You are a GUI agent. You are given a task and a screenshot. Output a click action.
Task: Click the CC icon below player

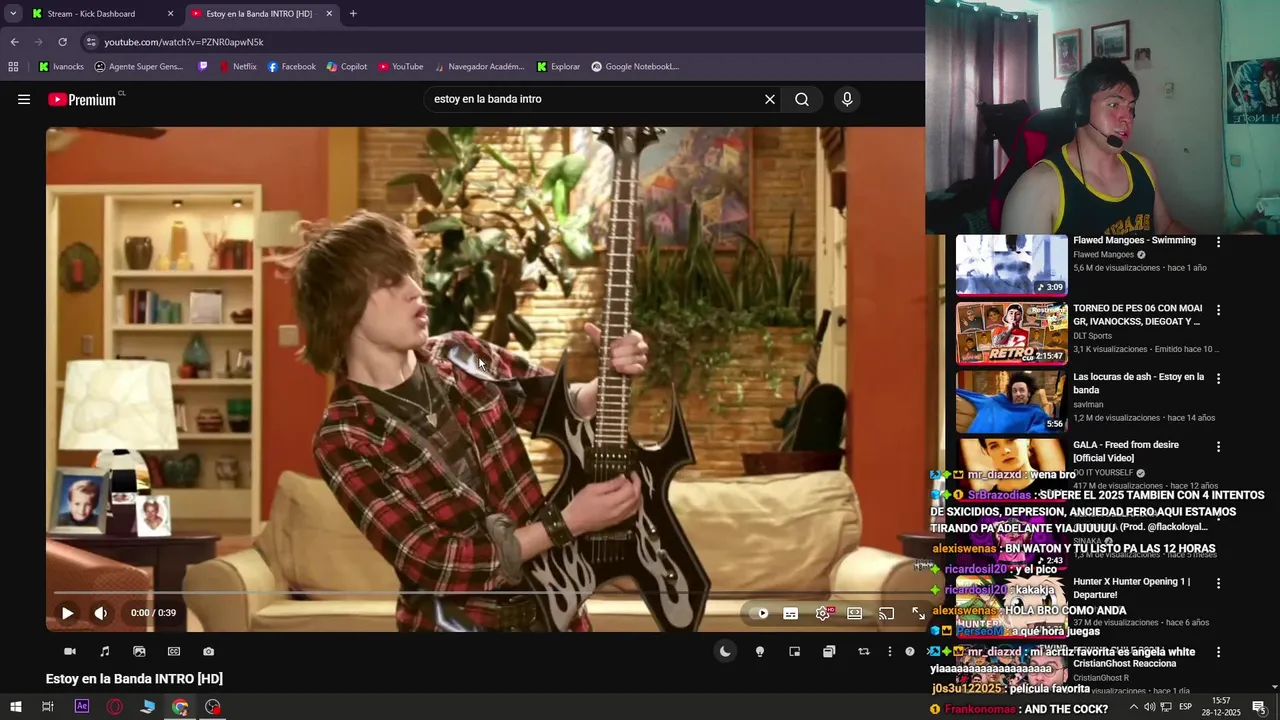pos(174,651)
